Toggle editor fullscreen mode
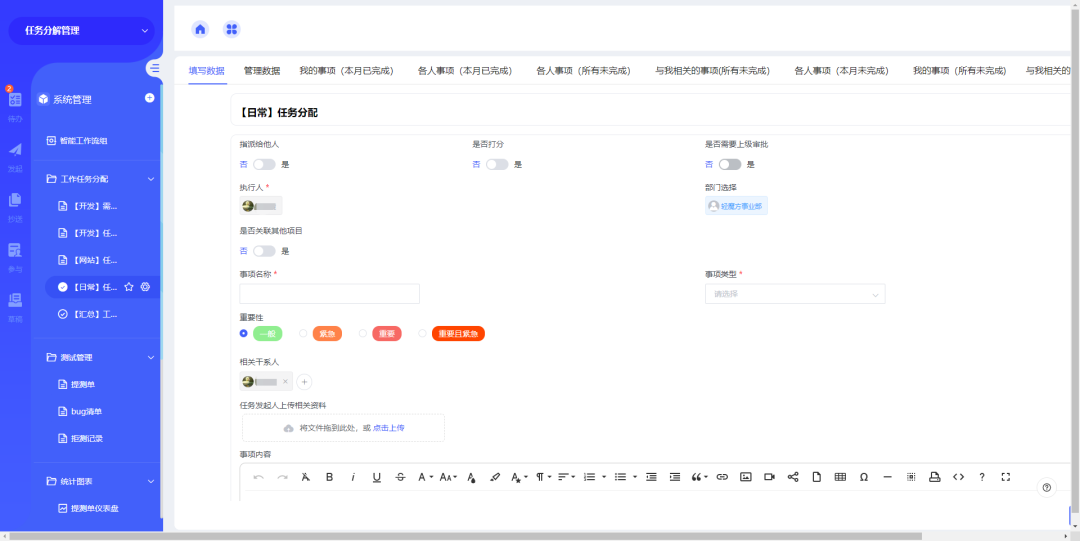The width and height of the screenshot is (1080, 541). click(1006, 477)
